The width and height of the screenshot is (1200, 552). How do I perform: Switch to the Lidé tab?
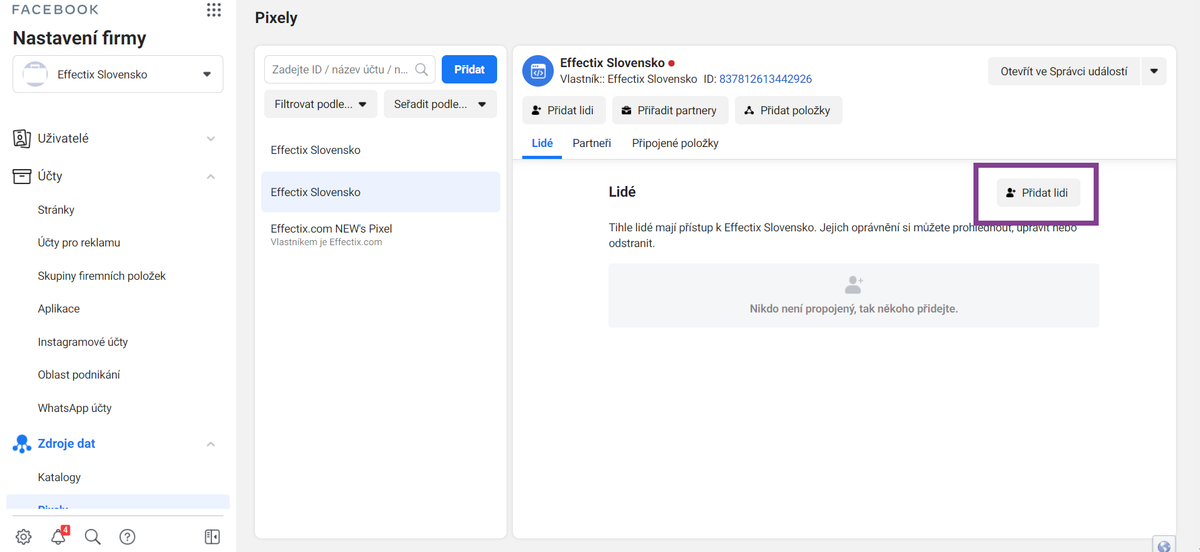pyautogui.click(x=542, y=143)
